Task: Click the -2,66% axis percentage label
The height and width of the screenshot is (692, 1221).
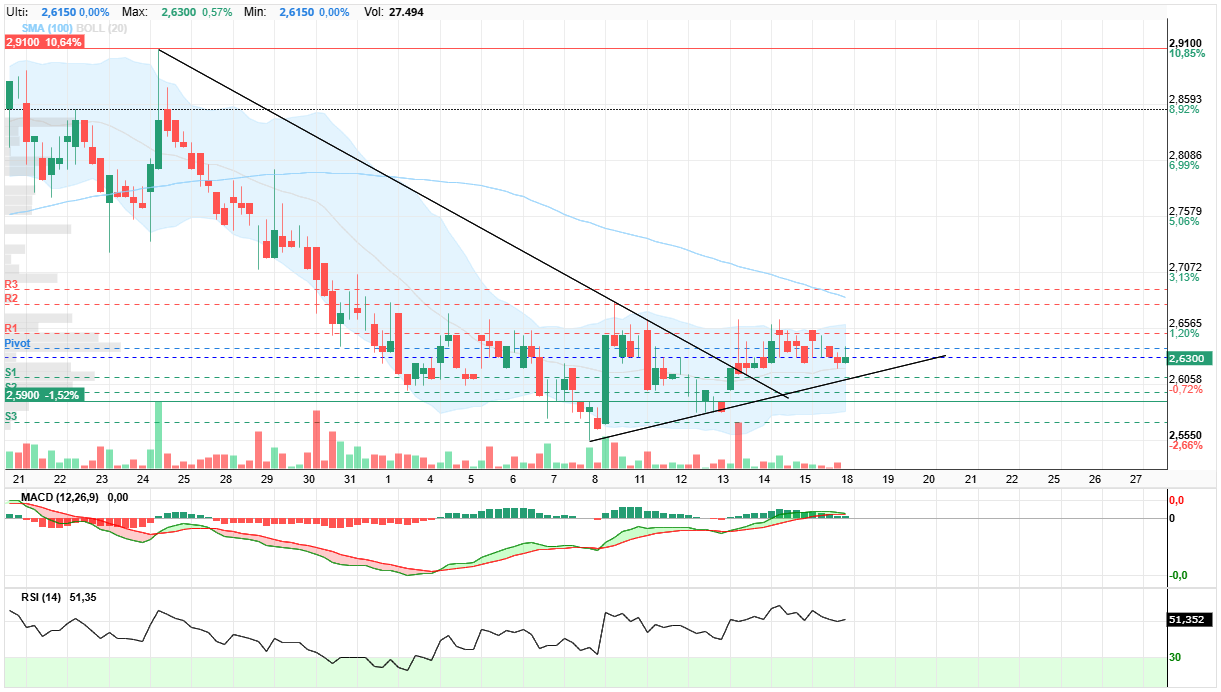Action: pyautogui.click(x=1185, y=446)
